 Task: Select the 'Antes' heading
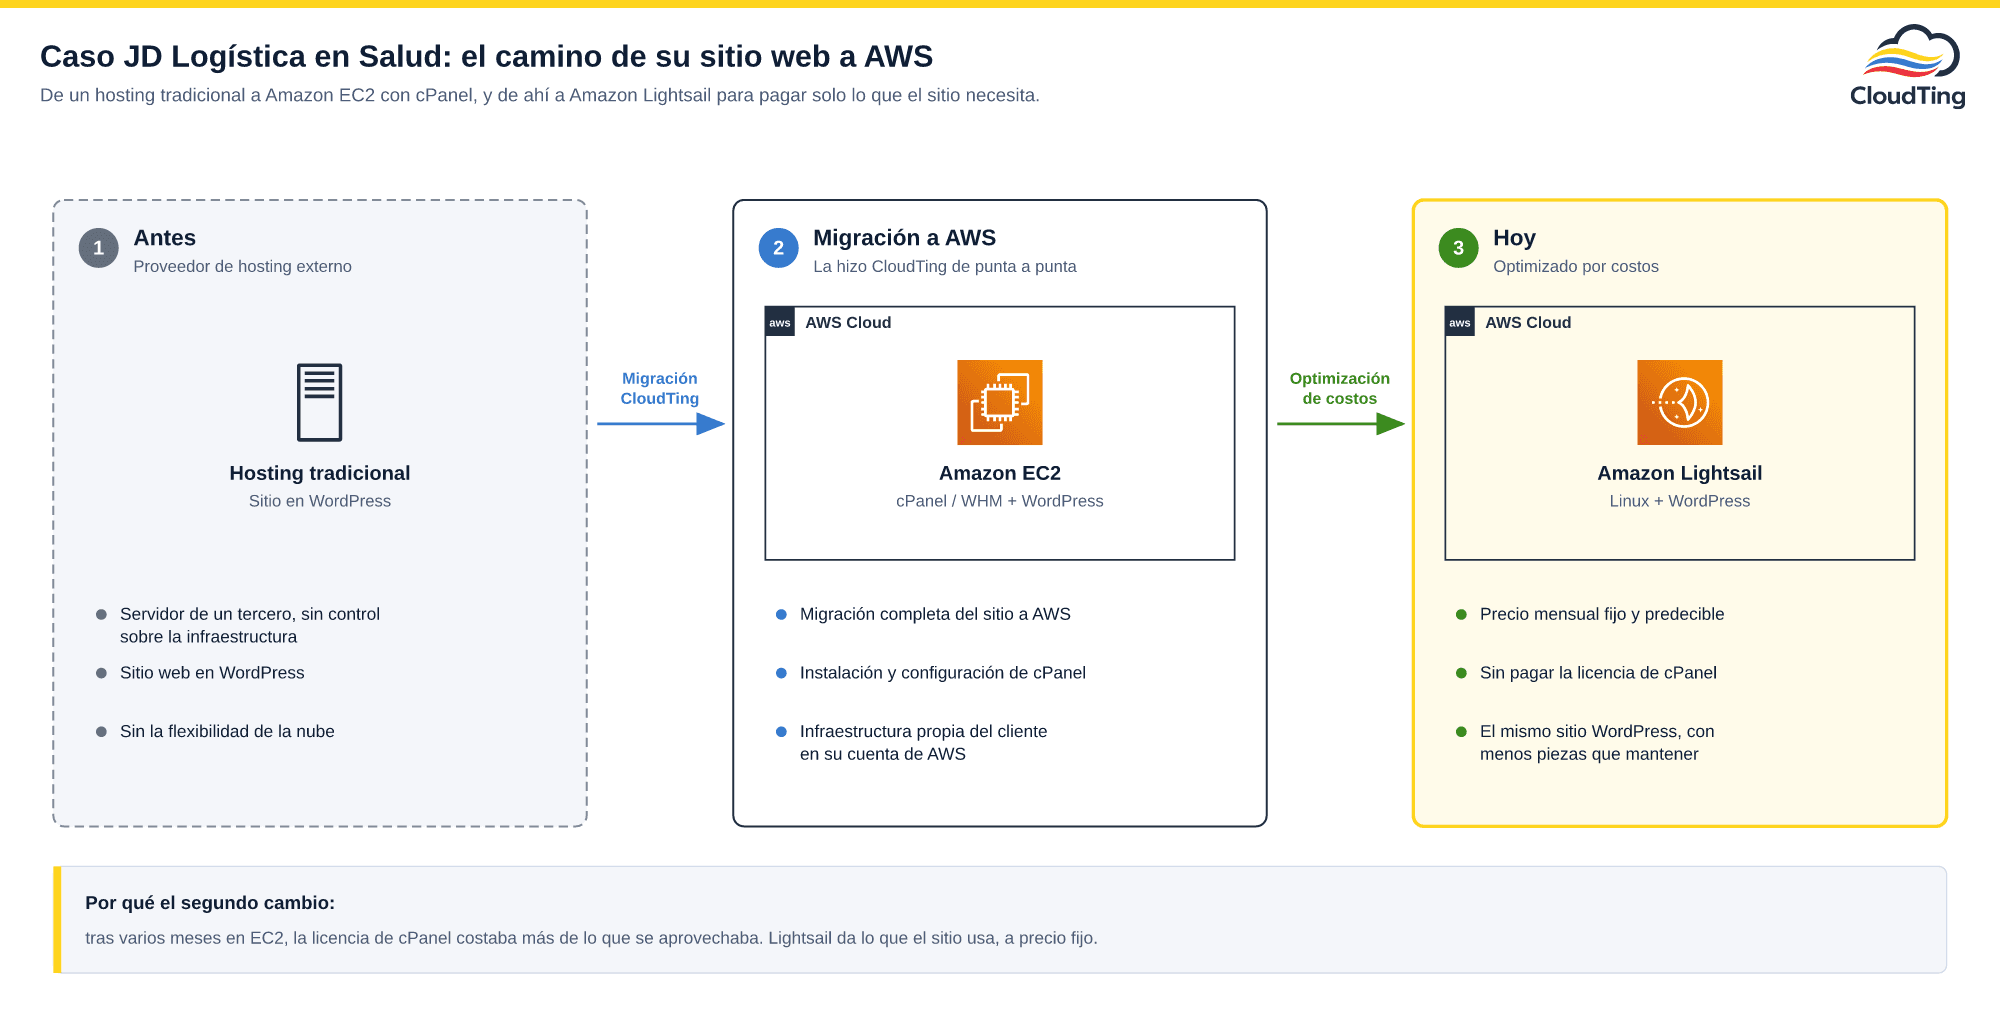tap(165, 238)
